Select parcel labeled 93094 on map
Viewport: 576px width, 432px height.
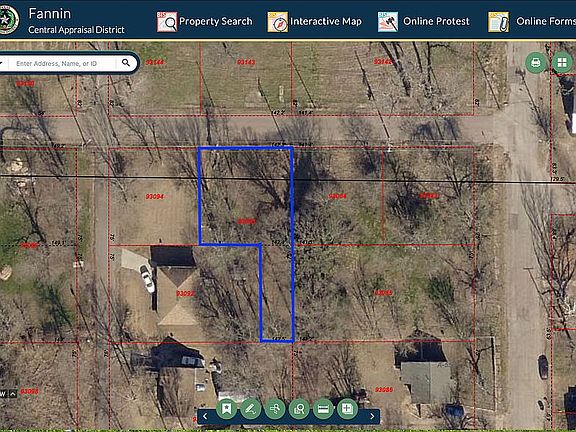click(155, 197)
